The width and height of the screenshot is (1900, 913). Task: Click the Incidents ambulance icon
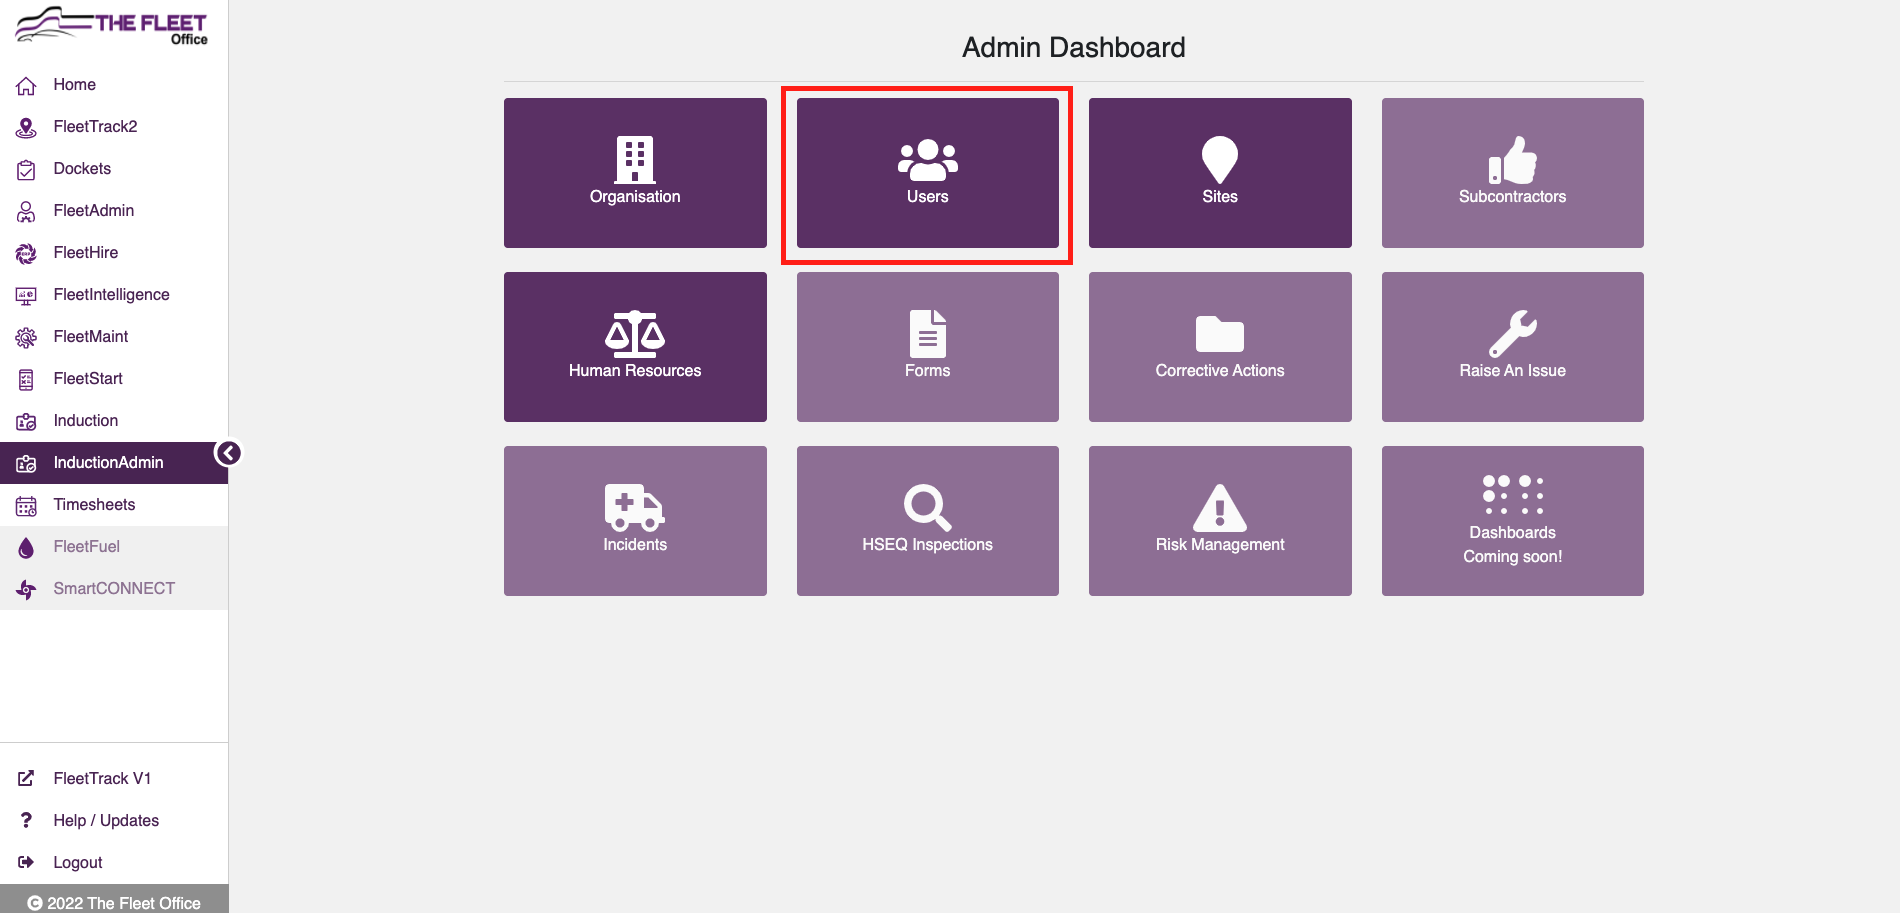(635, 508)
